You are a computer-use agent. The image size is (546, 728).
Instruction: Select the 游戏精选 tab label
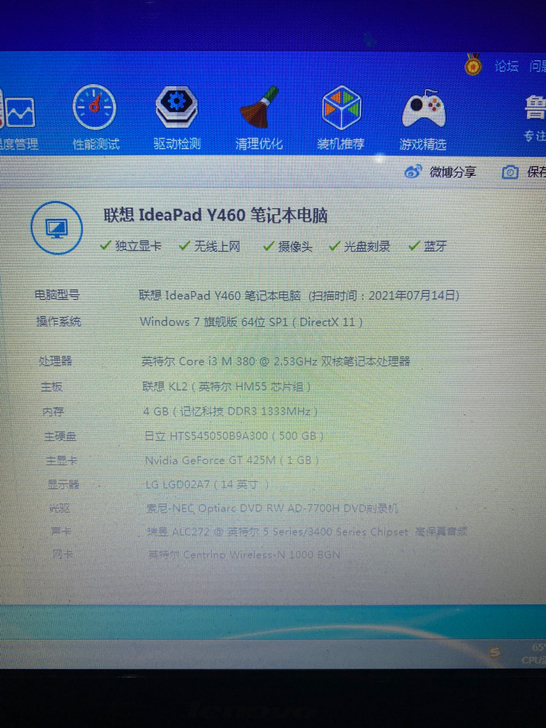pyautogui.click(x=423, y=144)
